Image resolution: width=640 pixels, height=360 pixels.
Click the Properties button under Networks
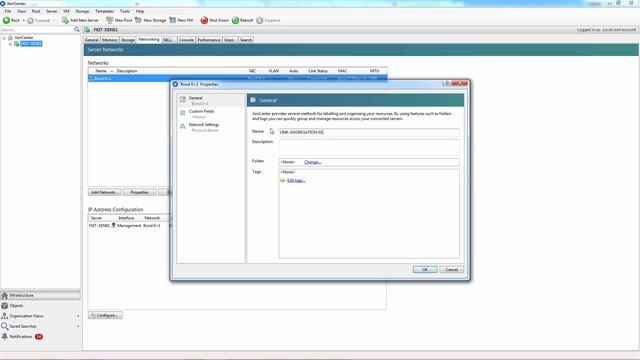(139, 192)
